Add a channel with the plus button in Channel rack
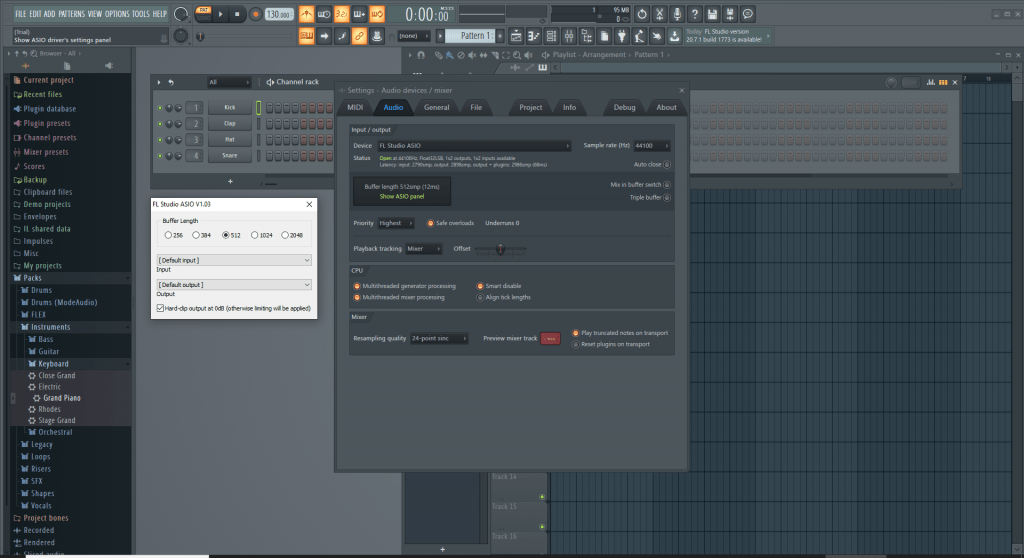 point(230,181)
